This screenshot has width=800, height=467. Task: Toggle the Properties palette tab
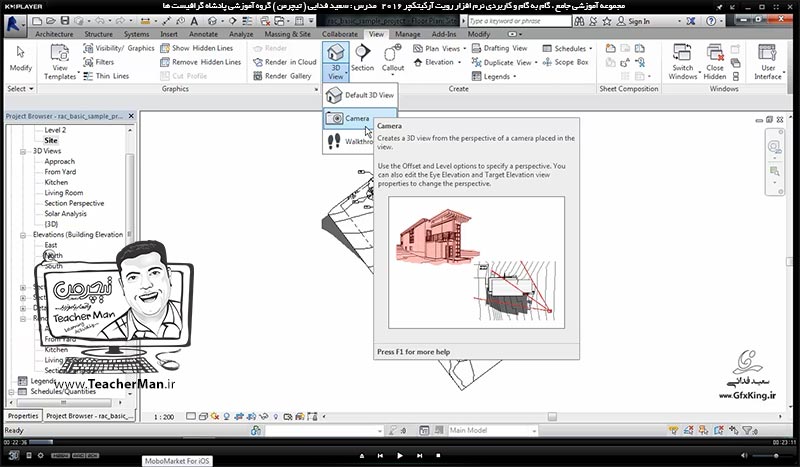click(23, 415)
